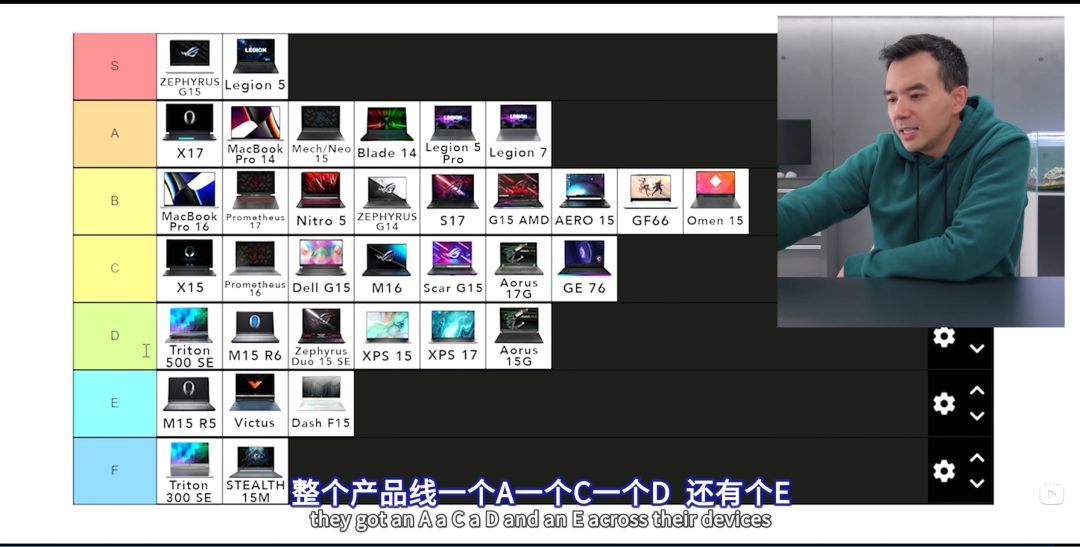Viewport: 1080px width, 547px height.
Task: Move the F tier row down with its arrow
Action: [x=977, y=484]
